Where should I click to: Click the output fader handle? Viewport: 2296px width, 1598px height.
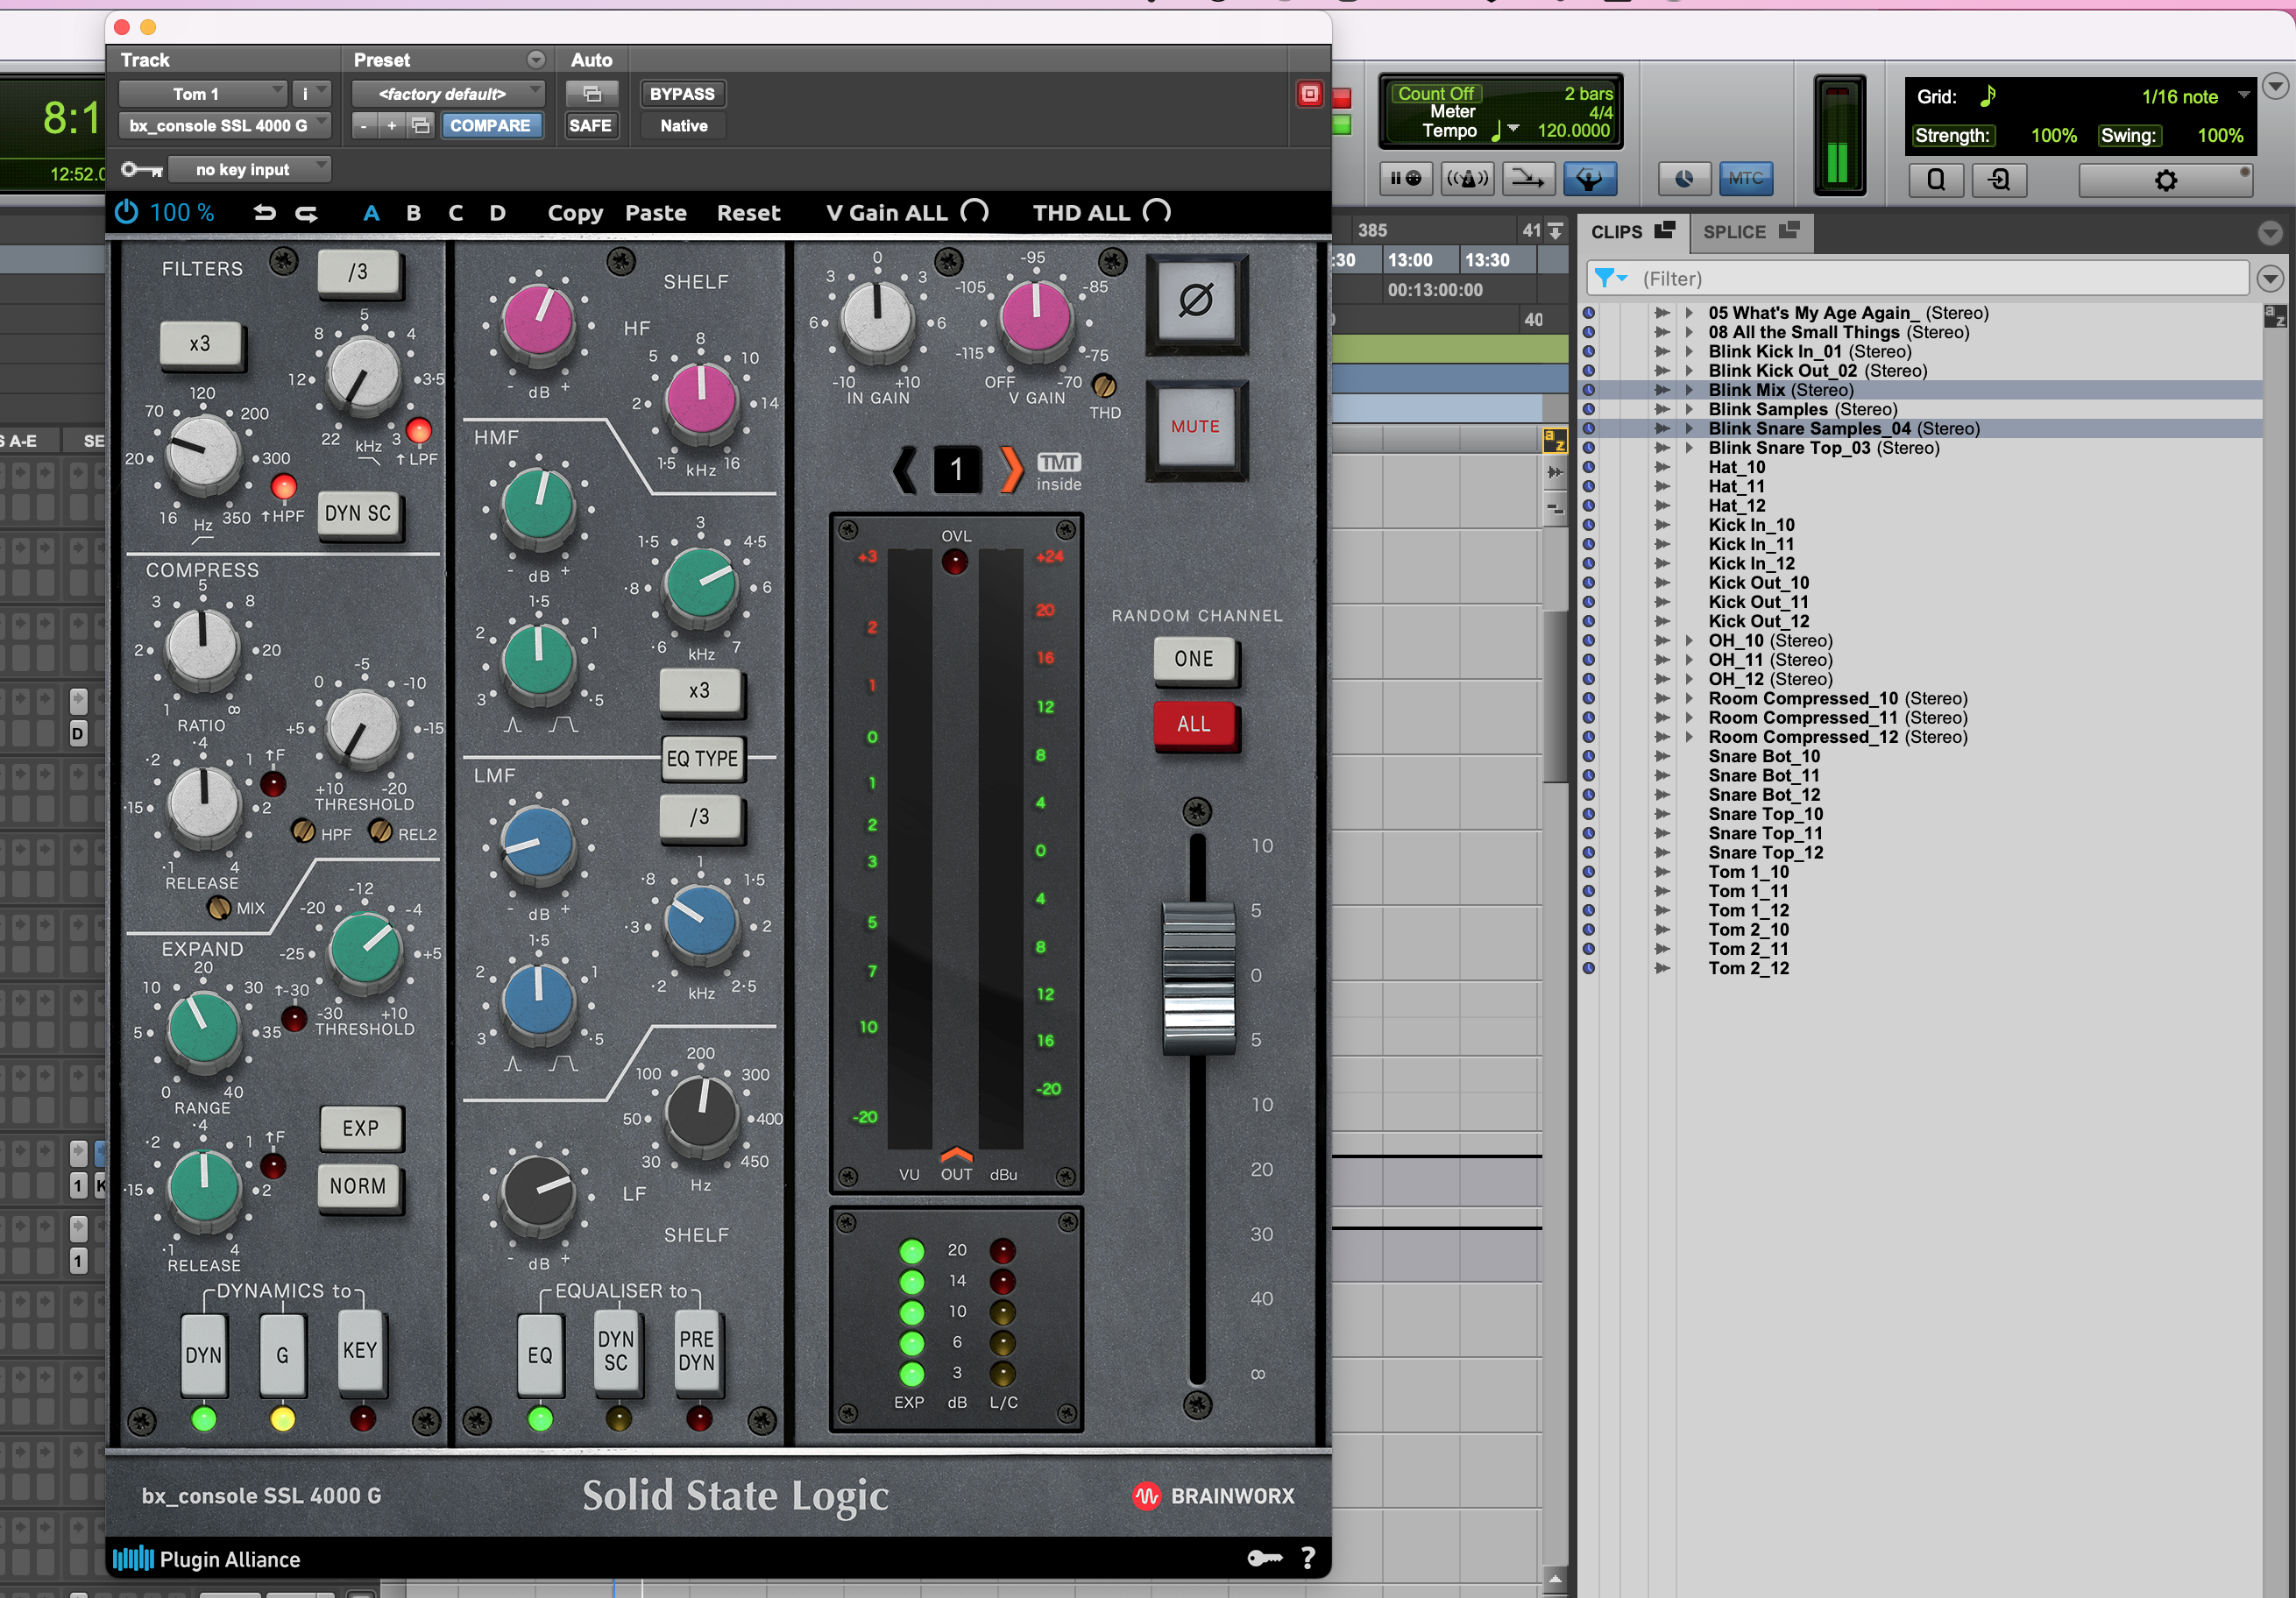1198,977
